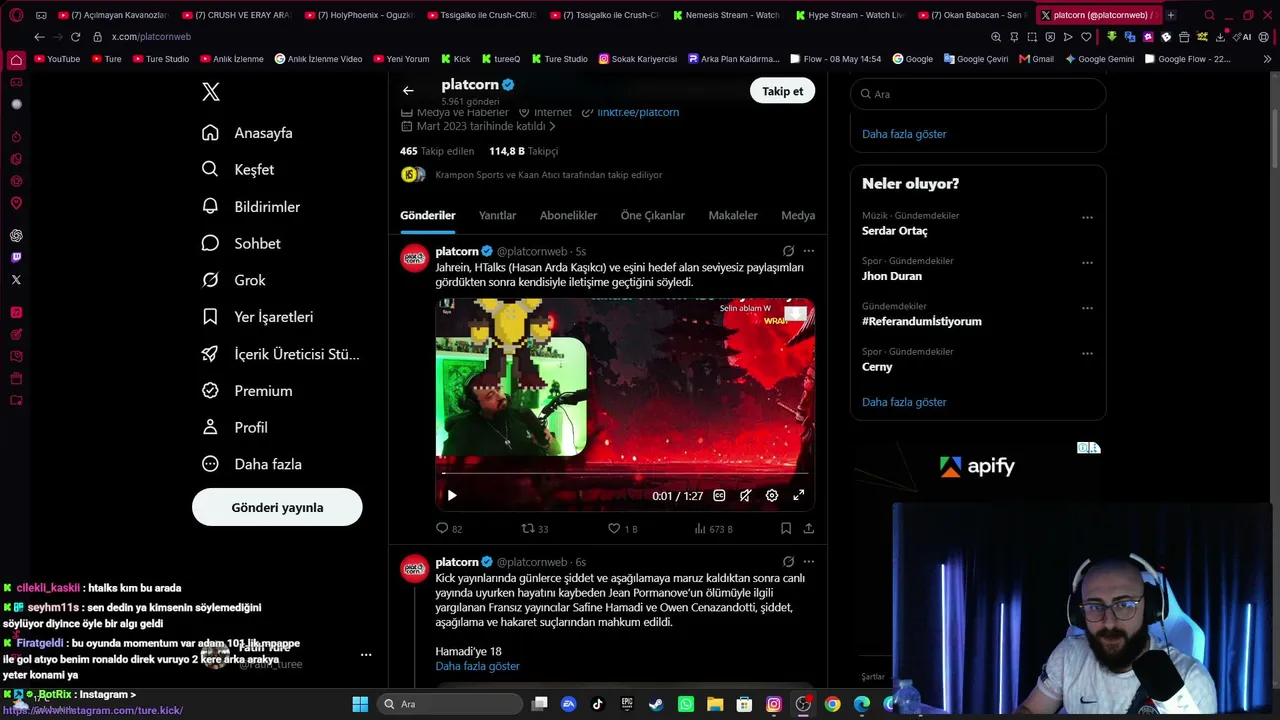Open the YouTube bookmark
Screen dimensions: 1280x720
[57, 59]
